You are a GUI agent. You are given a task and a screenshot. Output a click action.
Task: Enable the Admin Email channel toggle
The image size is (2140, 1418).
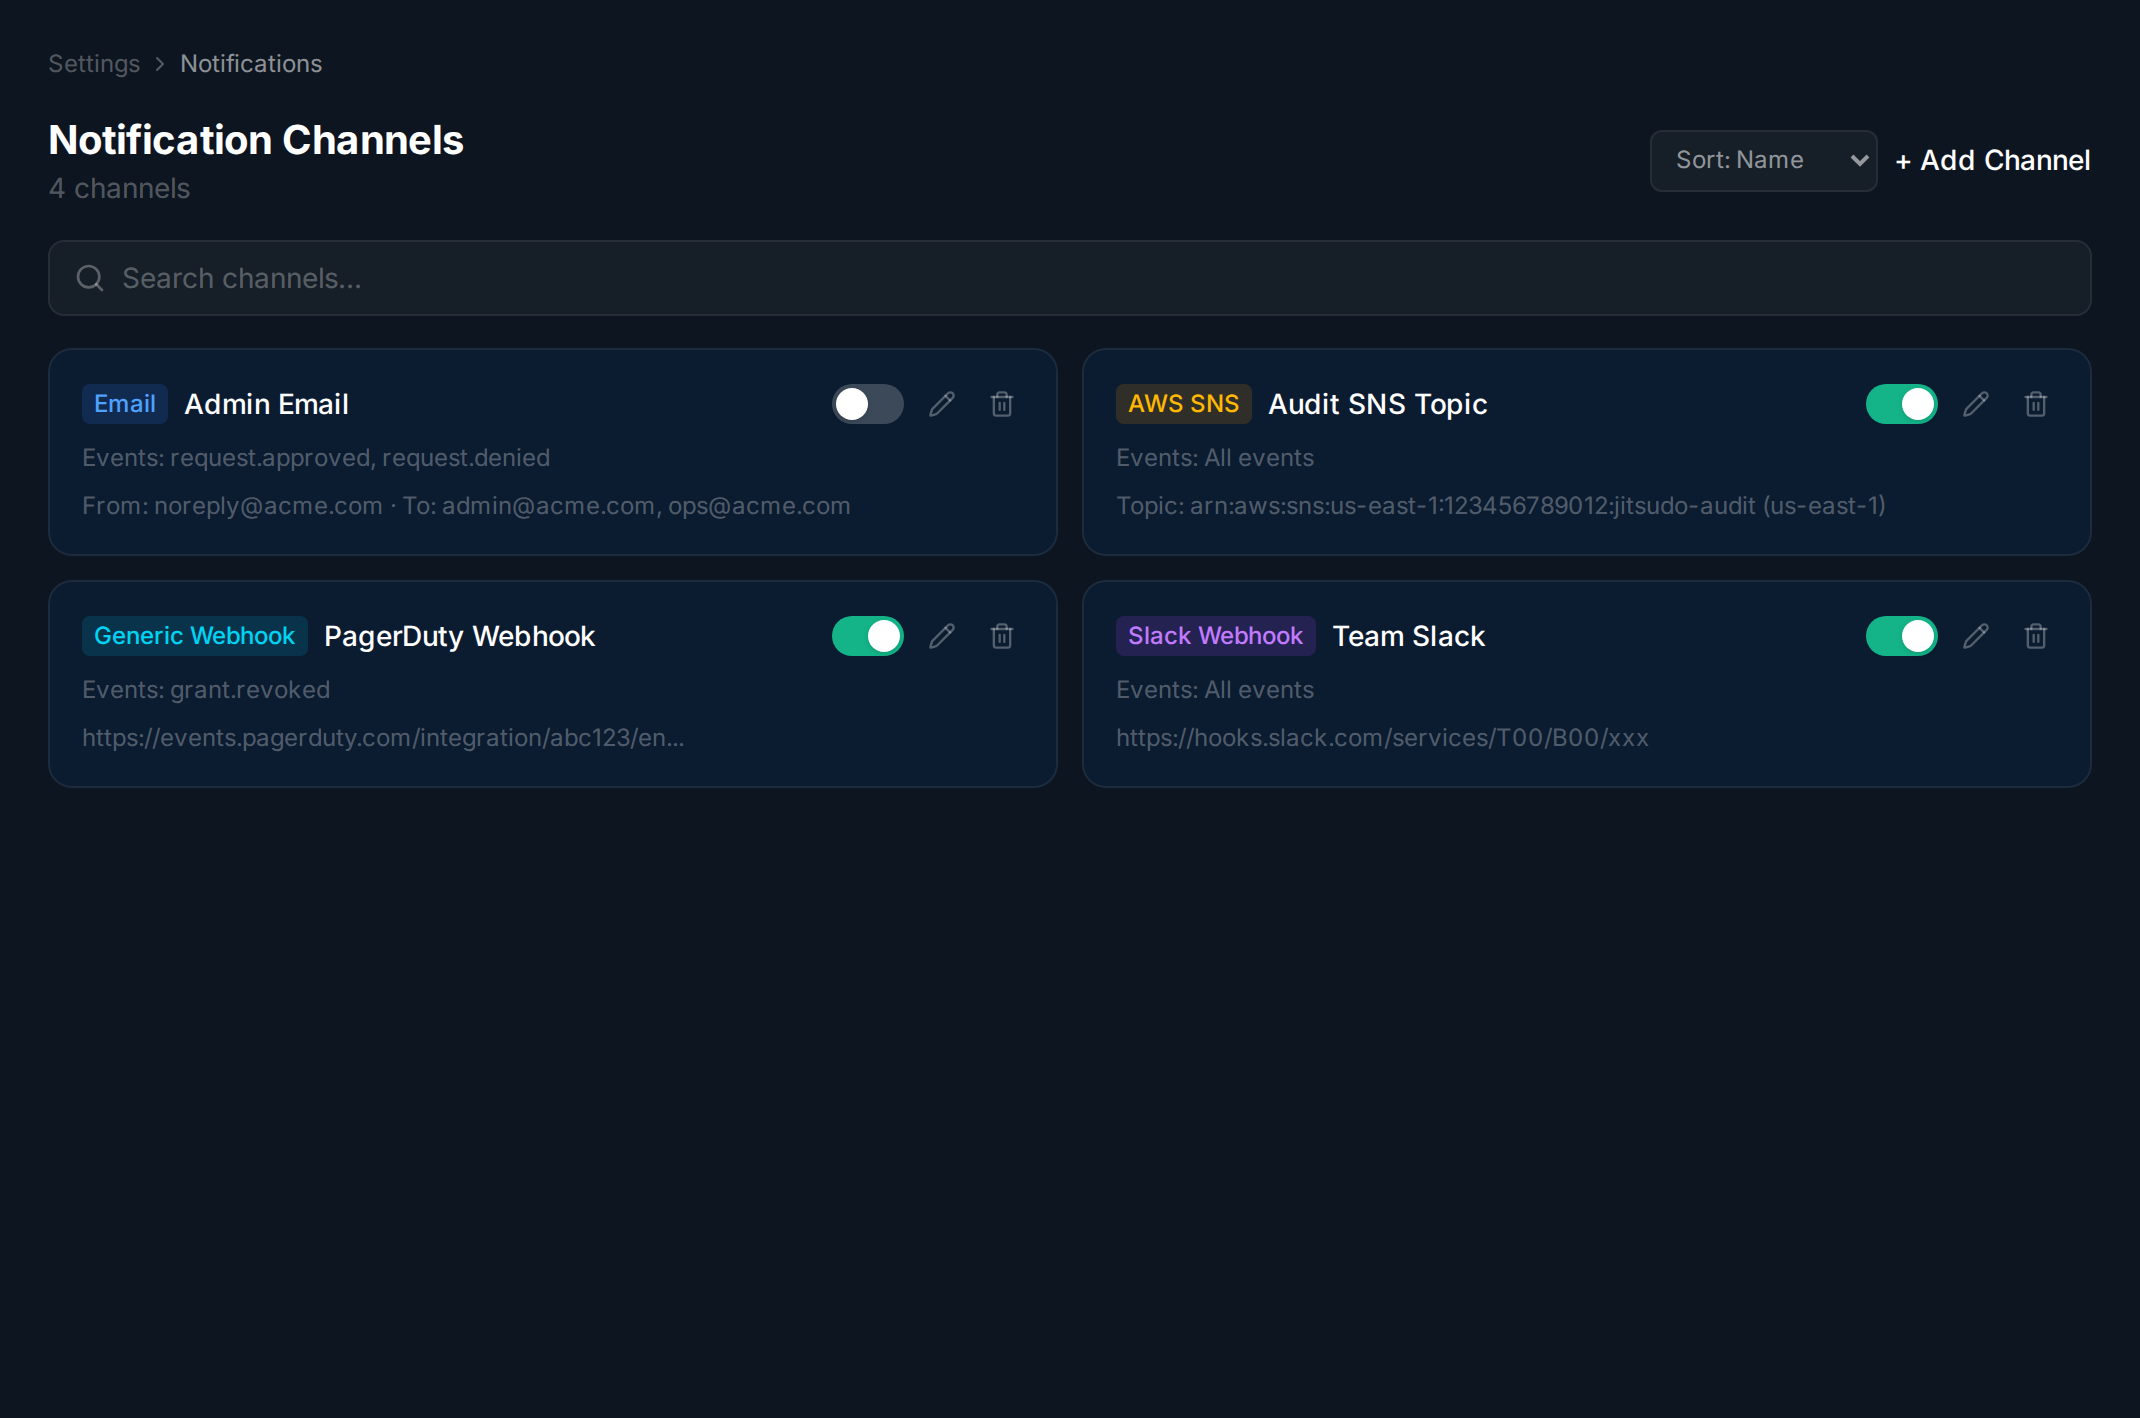click(x=868, y=404)
